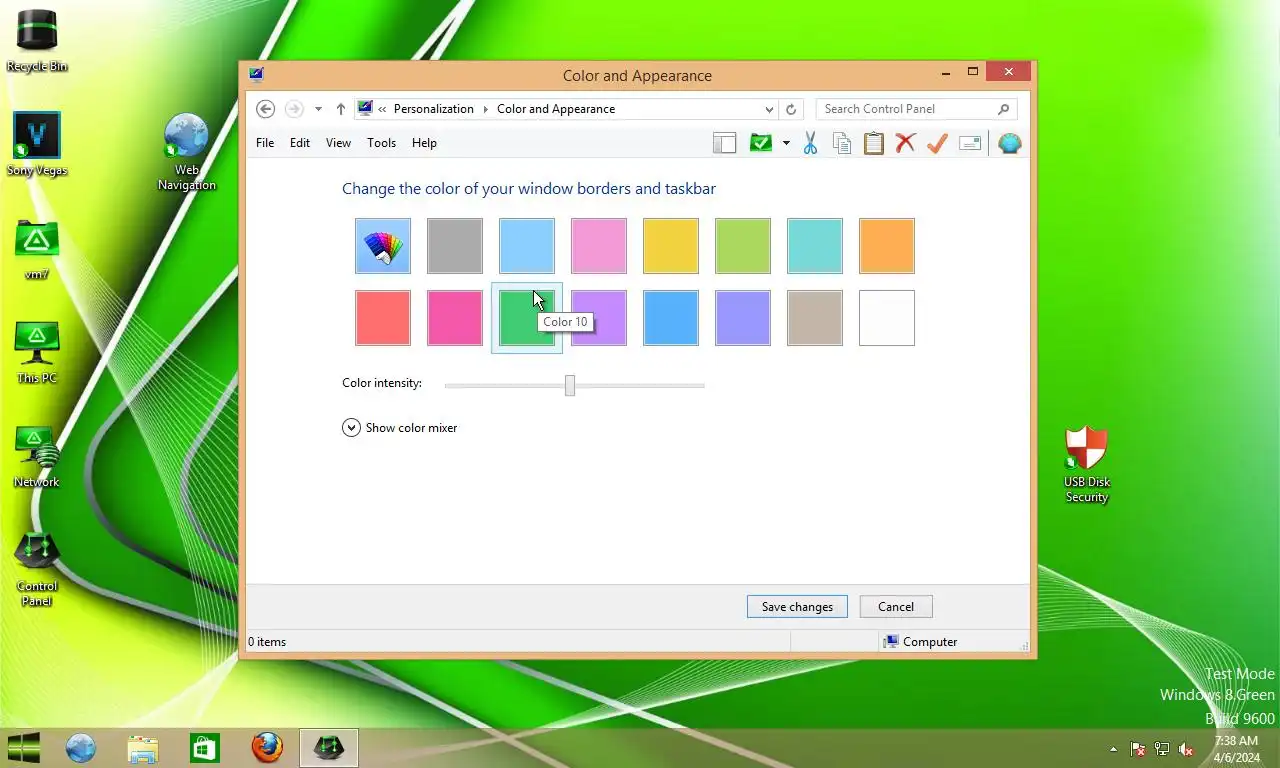
Task: Select the This PC desktop icon
Action: click(37, 352)
